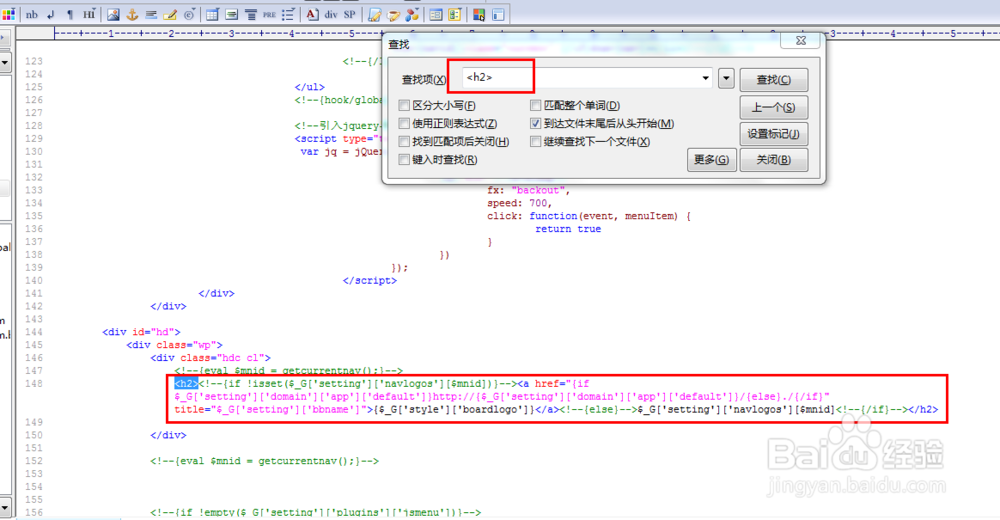Screen dimensions: 1000x520
Task: Click the coffee cup script icon
Action: [x=393, y=14]
